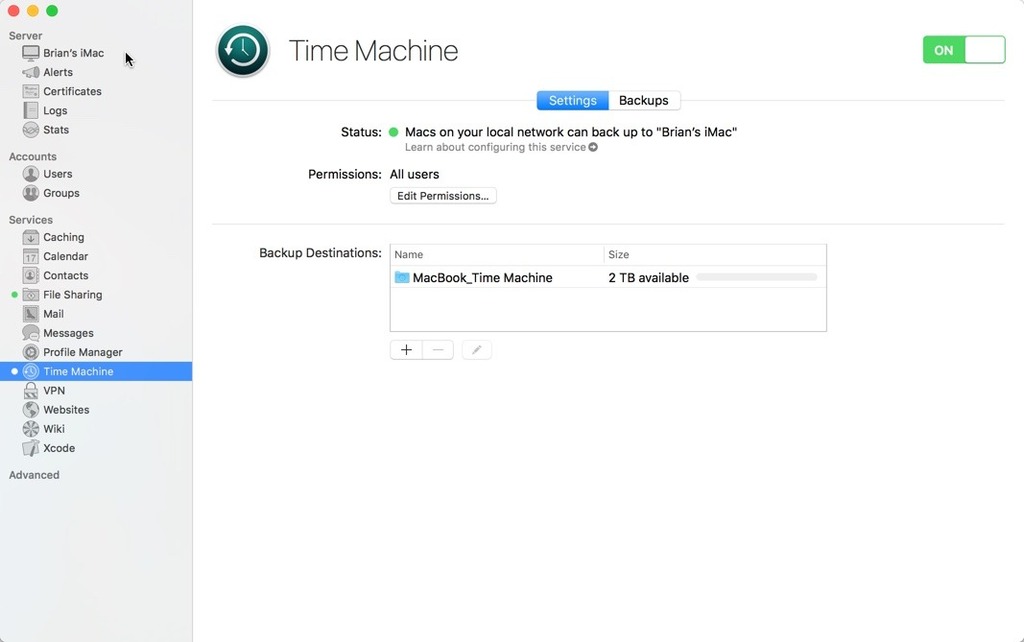Turn off the Time Machine ON switch

point(964,50)
